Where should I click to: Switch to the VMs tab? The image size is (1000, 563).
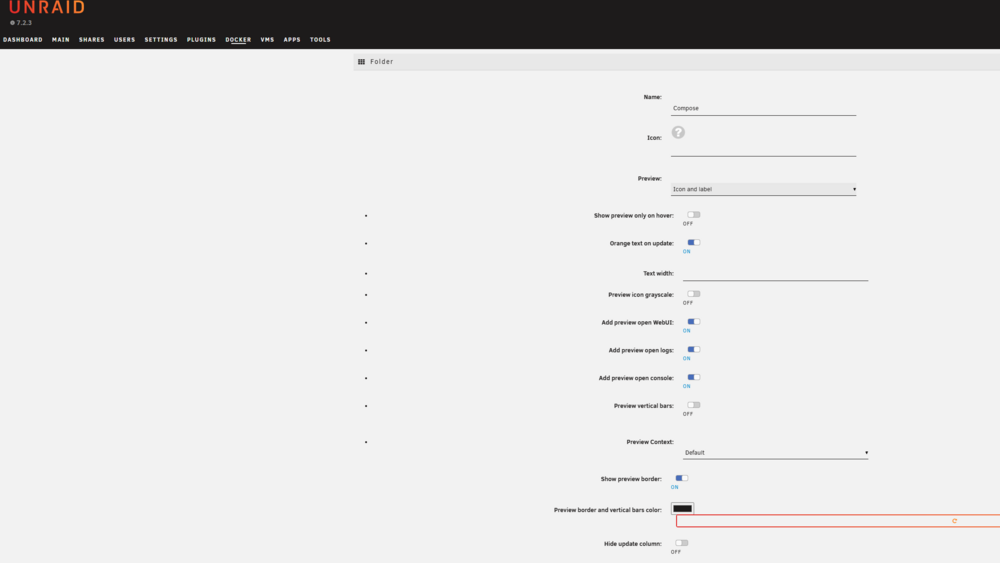coord(267,40)
